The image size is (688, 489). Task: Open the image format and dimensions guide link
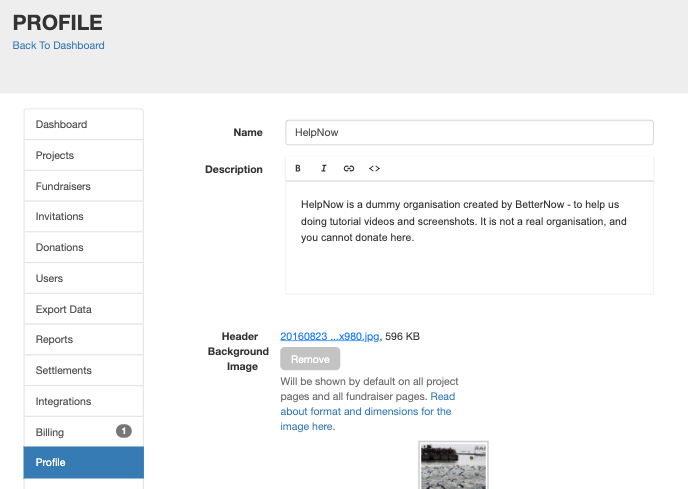[x=367, y=411]
